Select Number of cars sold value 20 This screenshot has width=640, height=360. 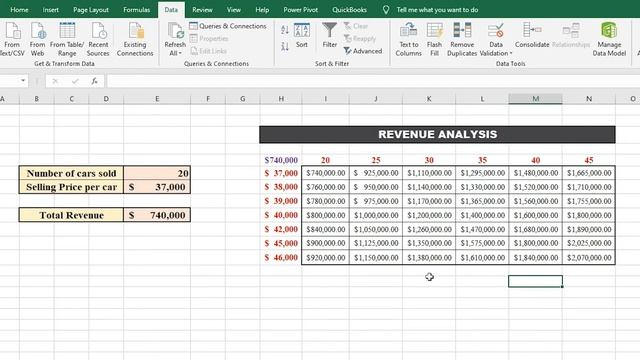pyautogui.click(x=157, y=173)
